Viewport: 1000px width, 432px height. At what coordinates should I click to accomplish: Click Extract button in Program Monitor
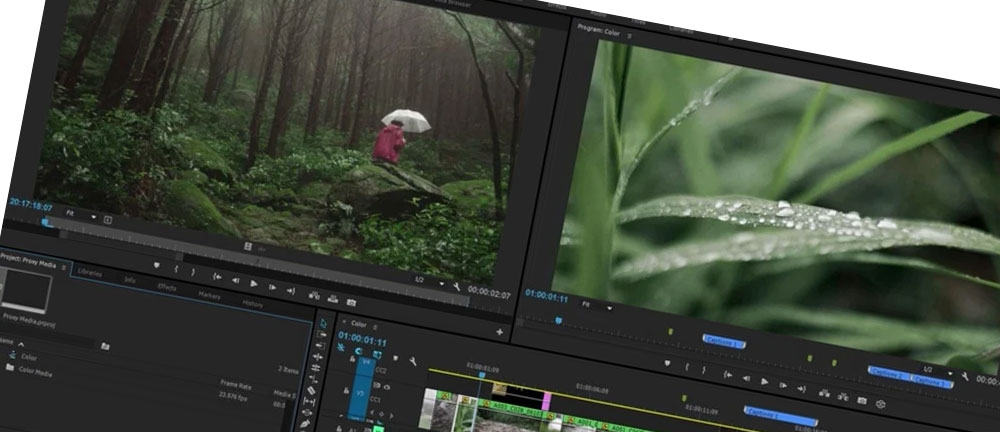coord(842,397)
